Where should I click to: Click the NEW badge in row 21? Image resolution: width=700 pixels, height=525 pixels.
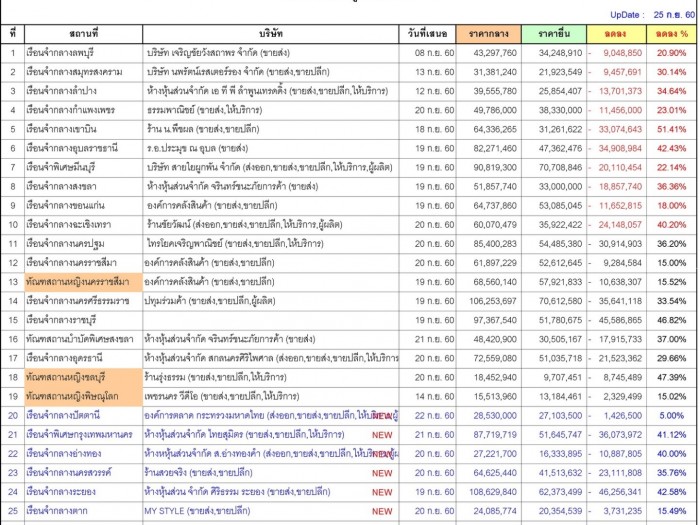(382, 434)
